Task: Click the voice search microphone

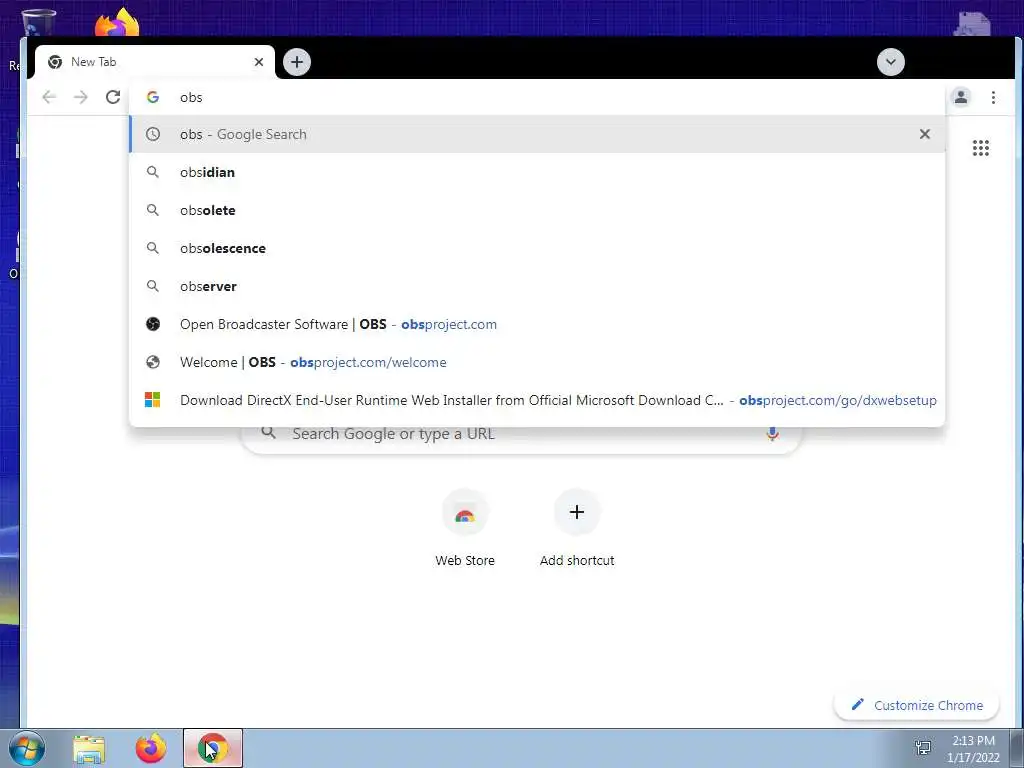Action: click(773, 434)
